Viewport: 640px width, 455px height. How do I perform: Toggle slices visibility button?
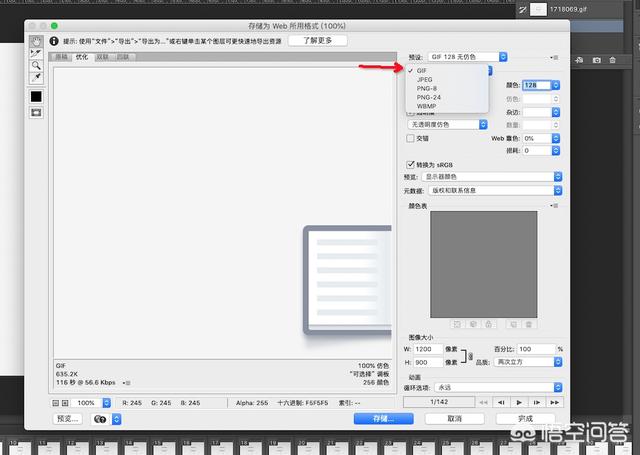(36, 113)
